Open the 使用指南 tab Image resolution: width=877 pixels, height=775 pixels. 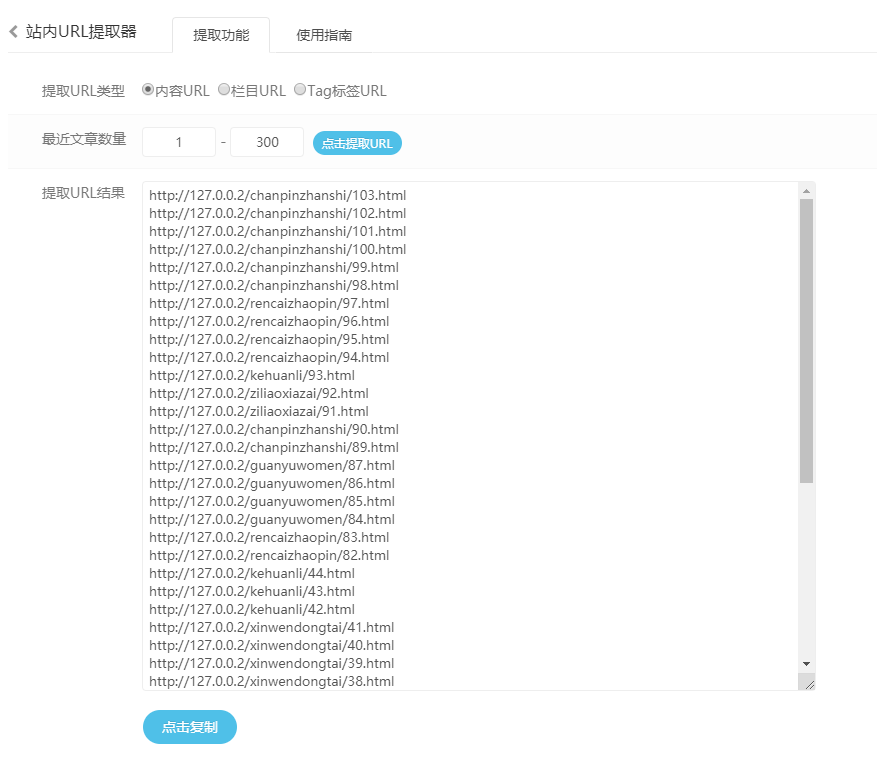click(x=324, y=35)
